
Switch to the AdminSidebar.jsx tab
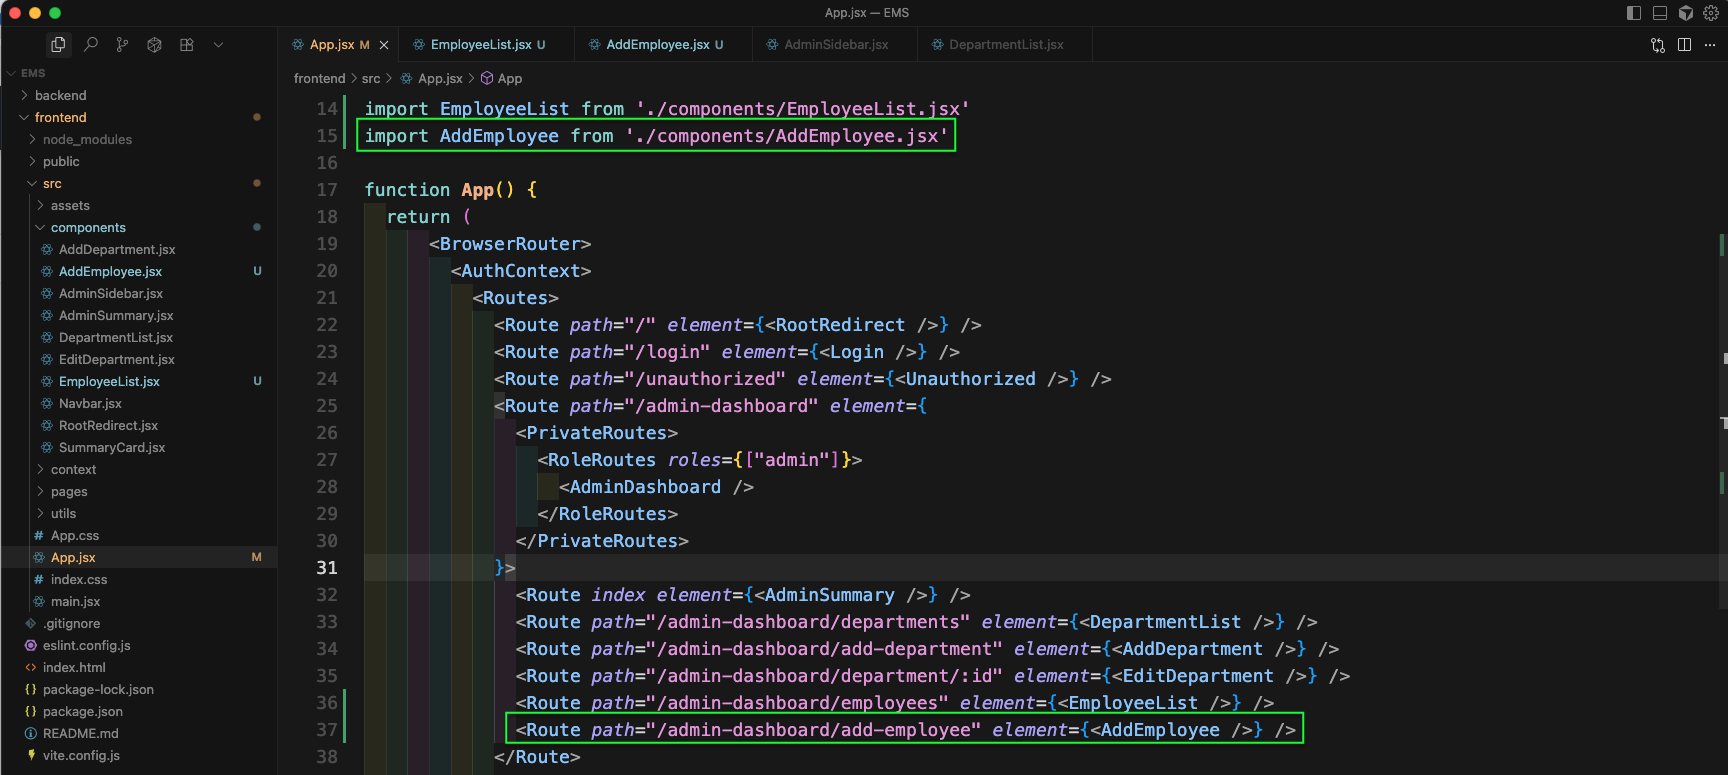pyautogui.click(x=836, y=44)
